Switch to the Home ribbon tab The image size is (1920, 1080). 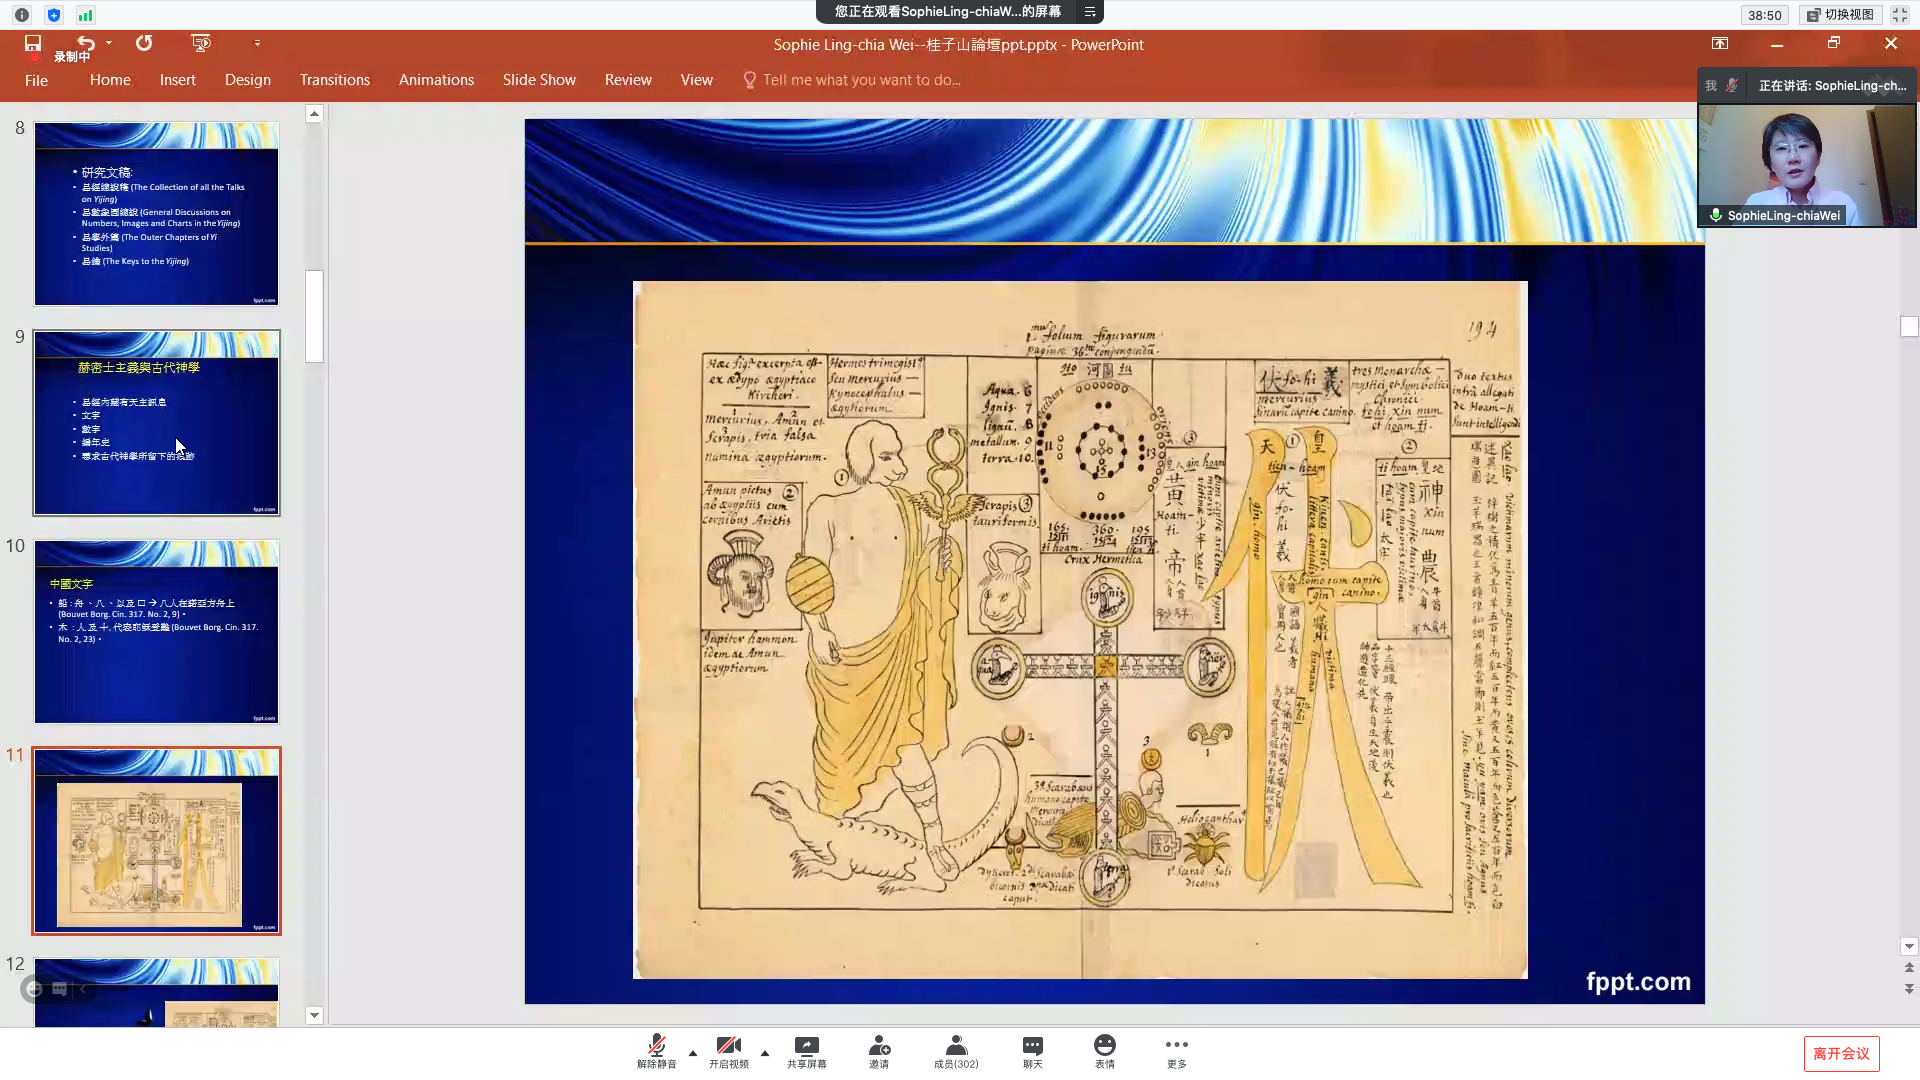tap(110, 80)
